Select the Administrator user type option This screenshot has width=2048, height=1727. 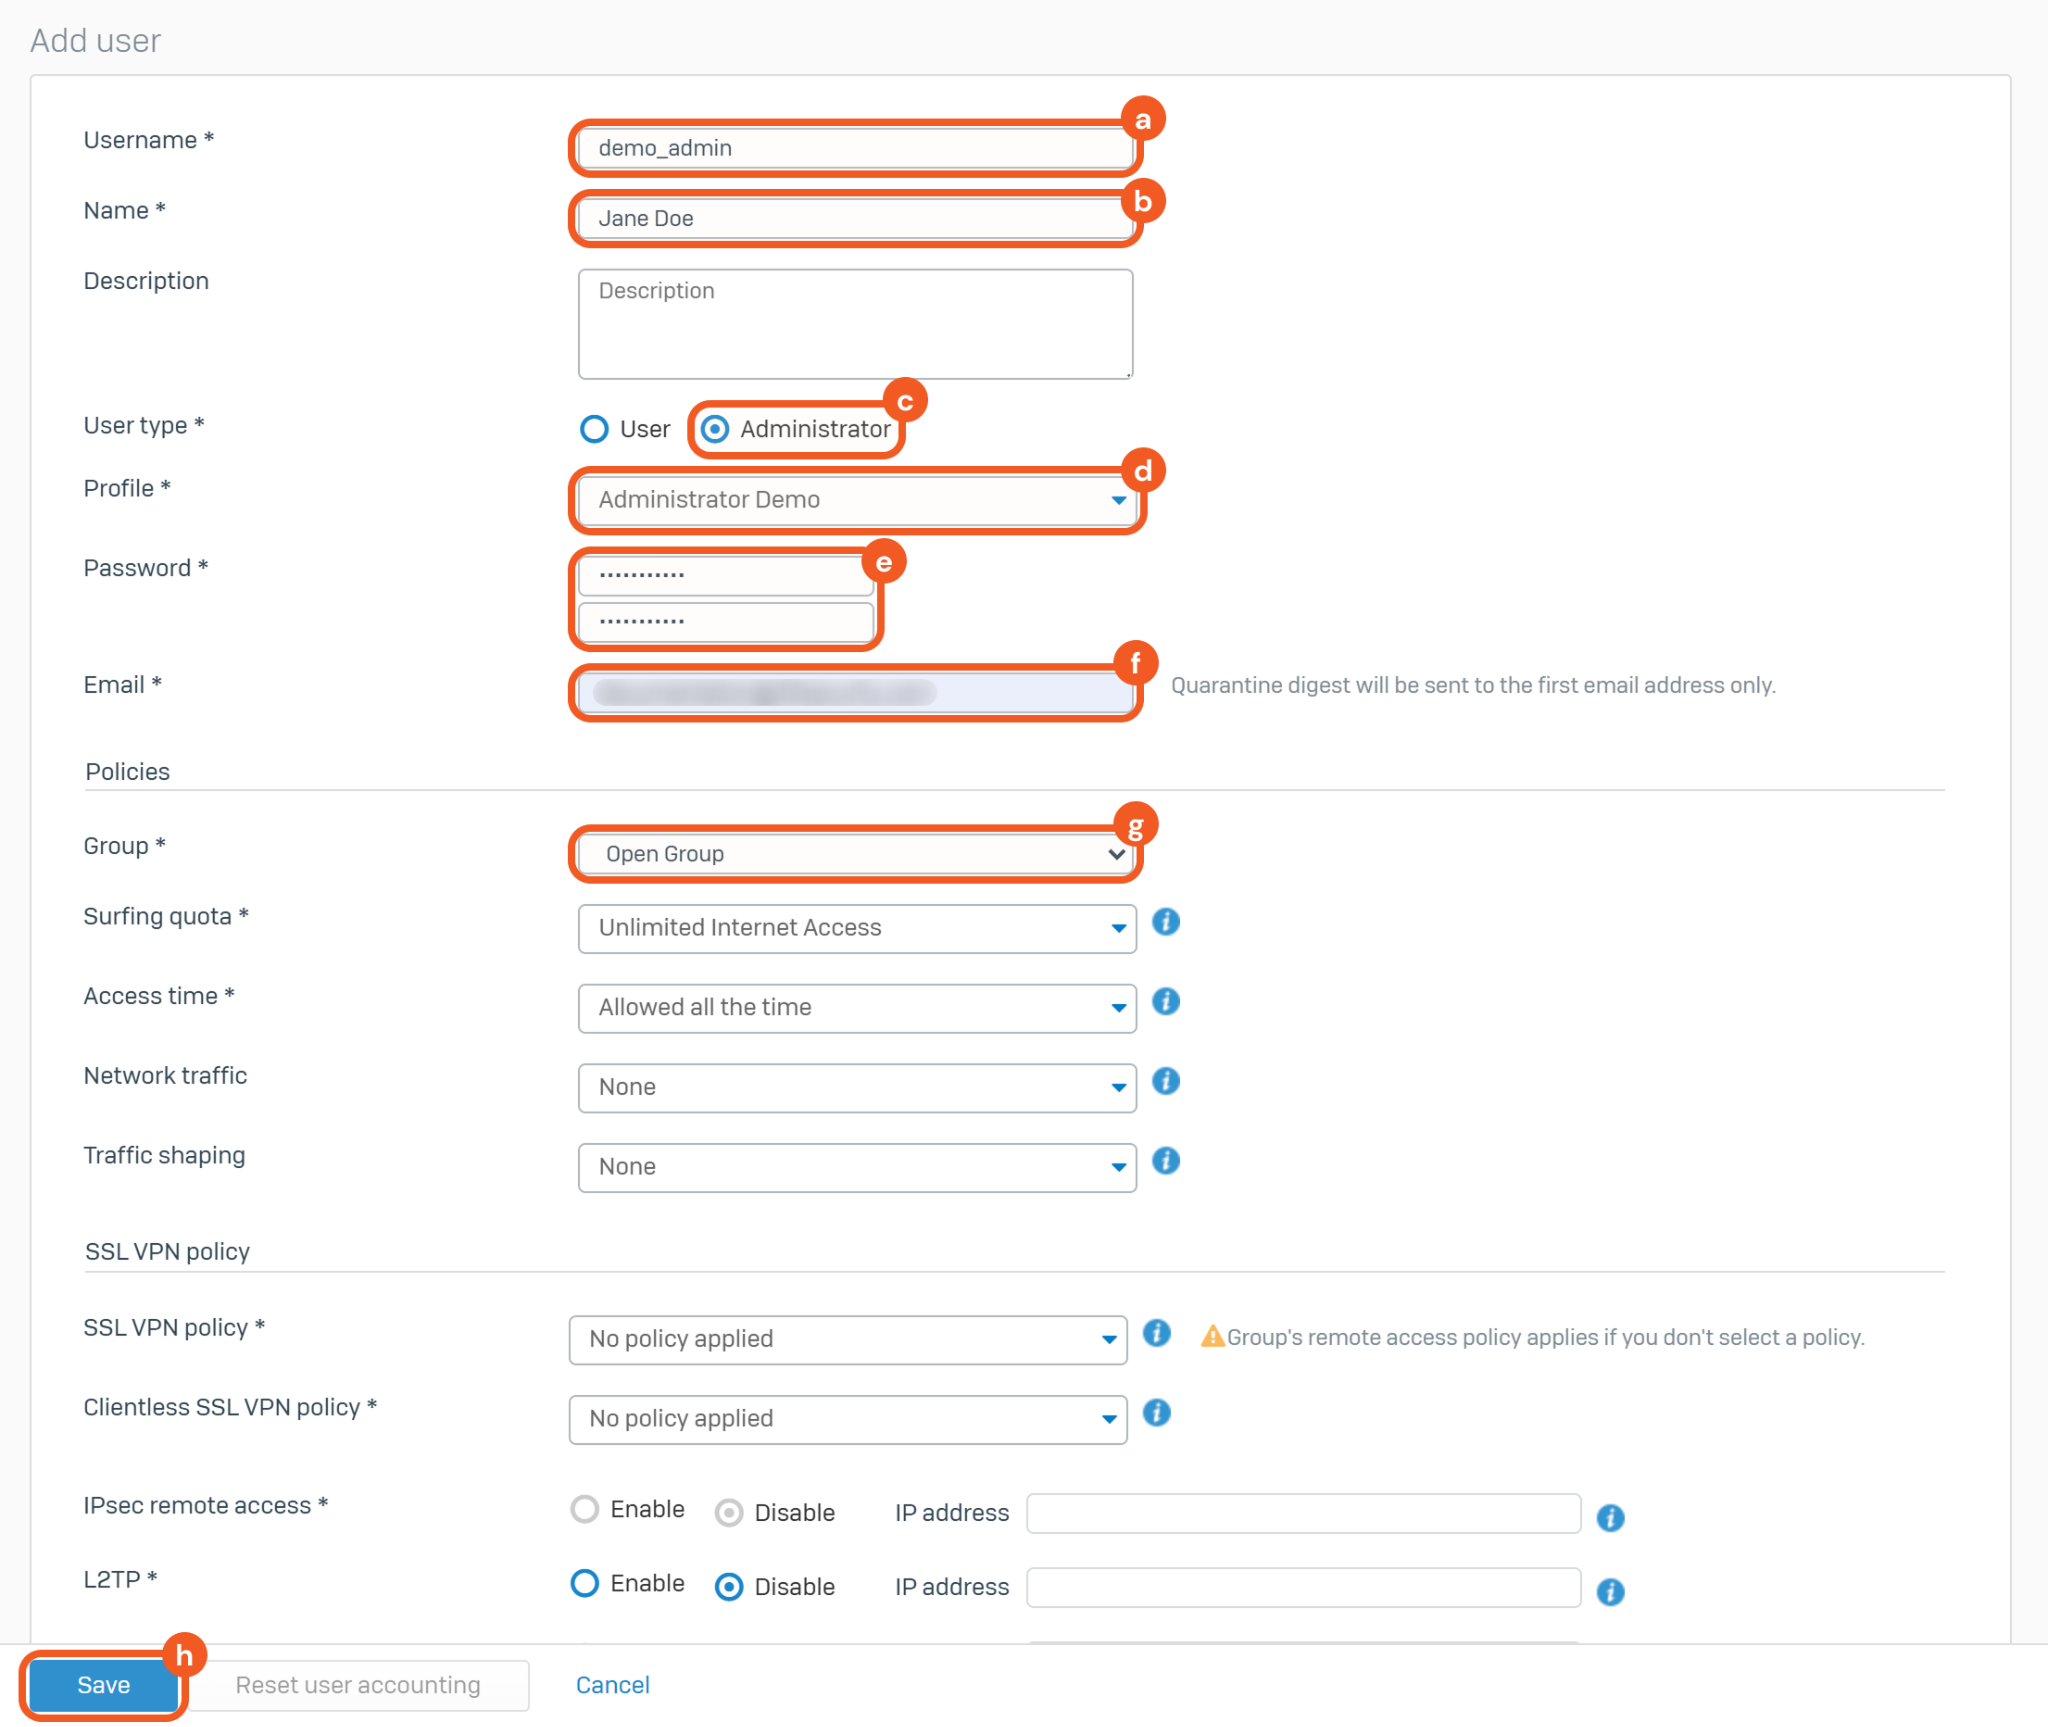(x=714, y=429)
